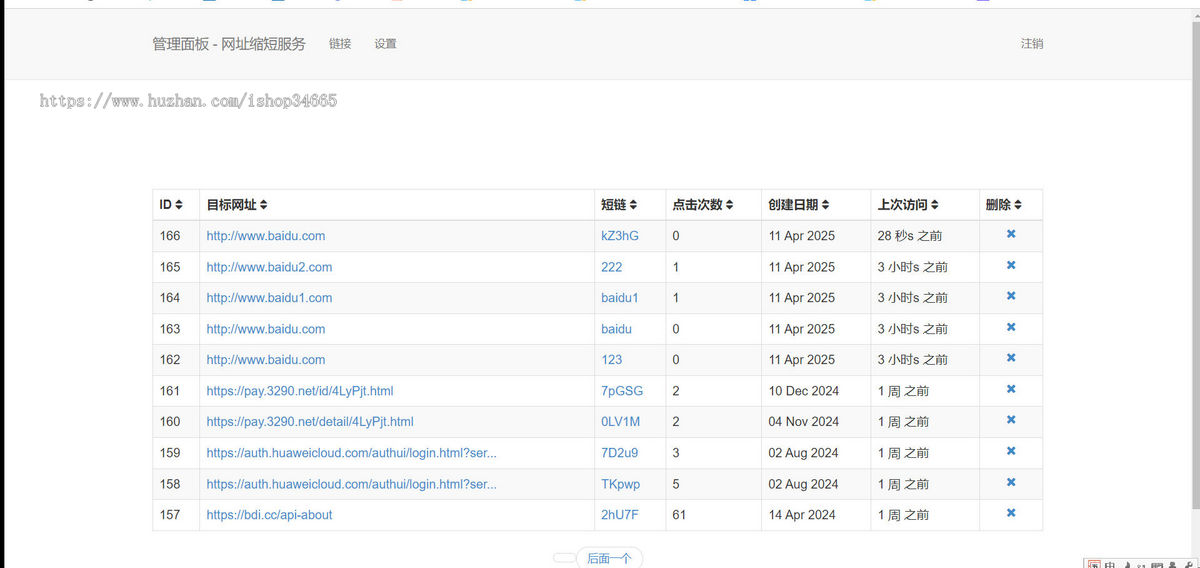
Task: Open the kZ3hG short link
Action: pyautogui.click(x=620, y=236)
